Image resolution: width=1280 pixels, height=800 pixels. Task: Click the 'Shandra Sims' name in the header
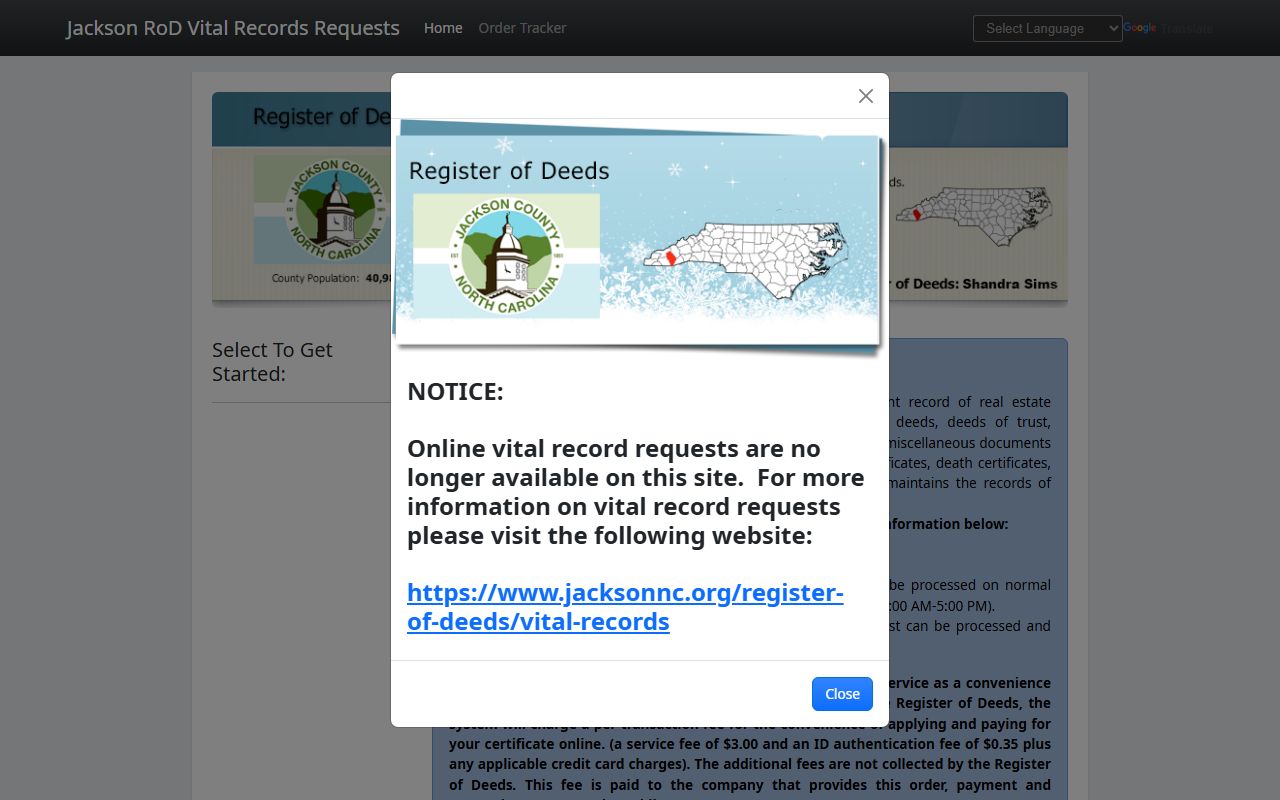1010,284
